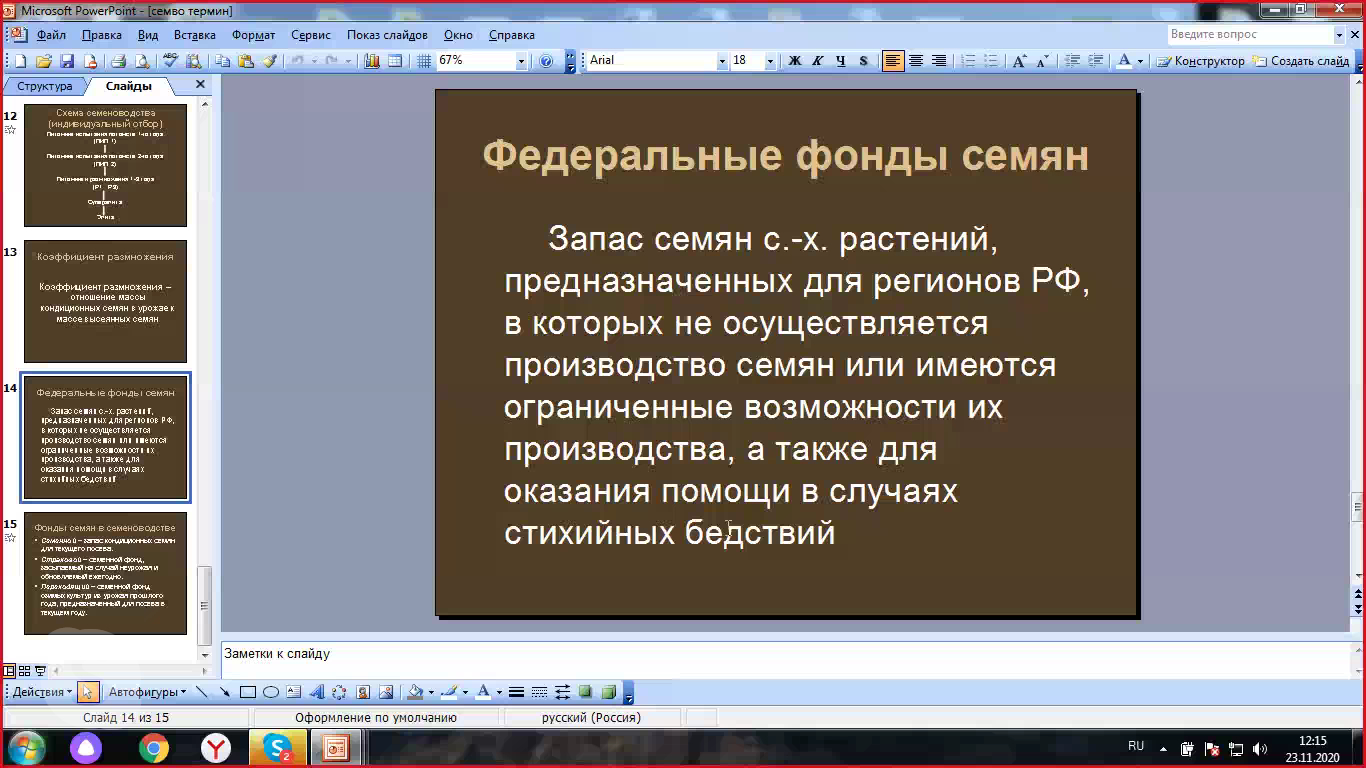Switch to the Структура tab
Screen dimensions: 1366x768
point(45,86)
